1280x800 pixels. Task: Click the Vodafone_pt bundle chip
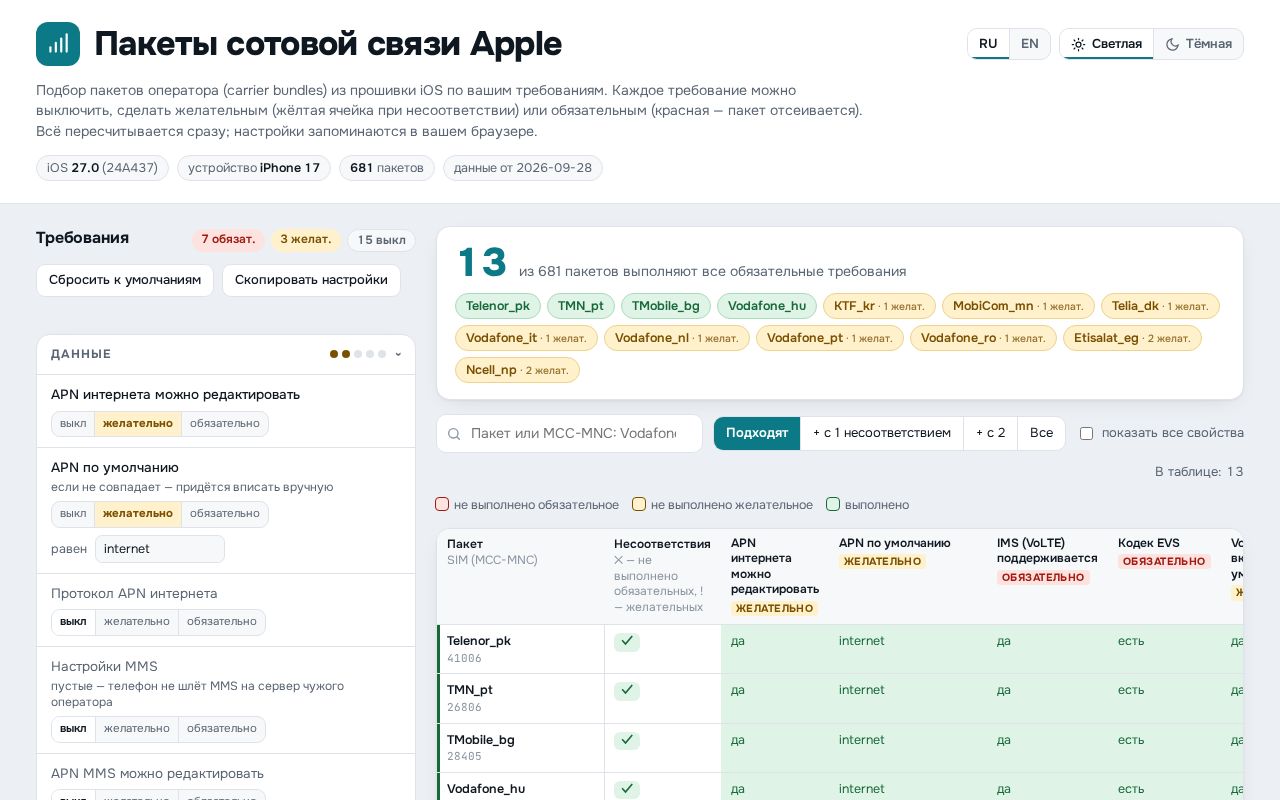830,338
